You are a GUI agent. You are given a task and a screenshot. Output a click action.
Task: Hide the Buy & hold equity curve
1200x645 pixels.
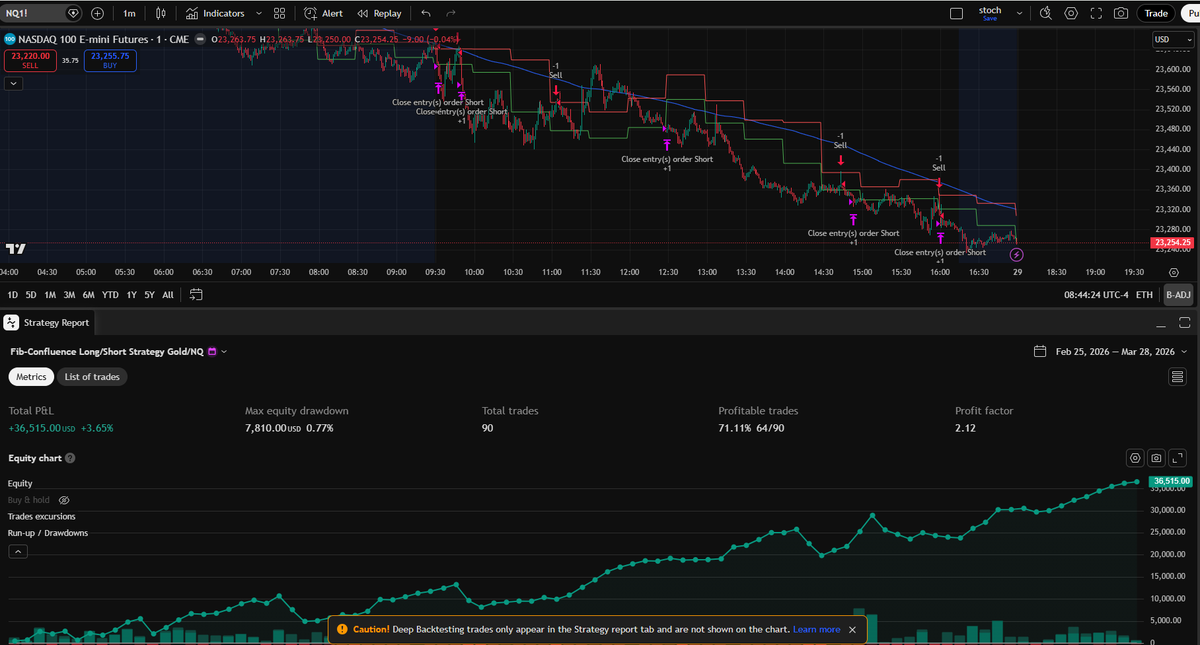pos(63,499)
